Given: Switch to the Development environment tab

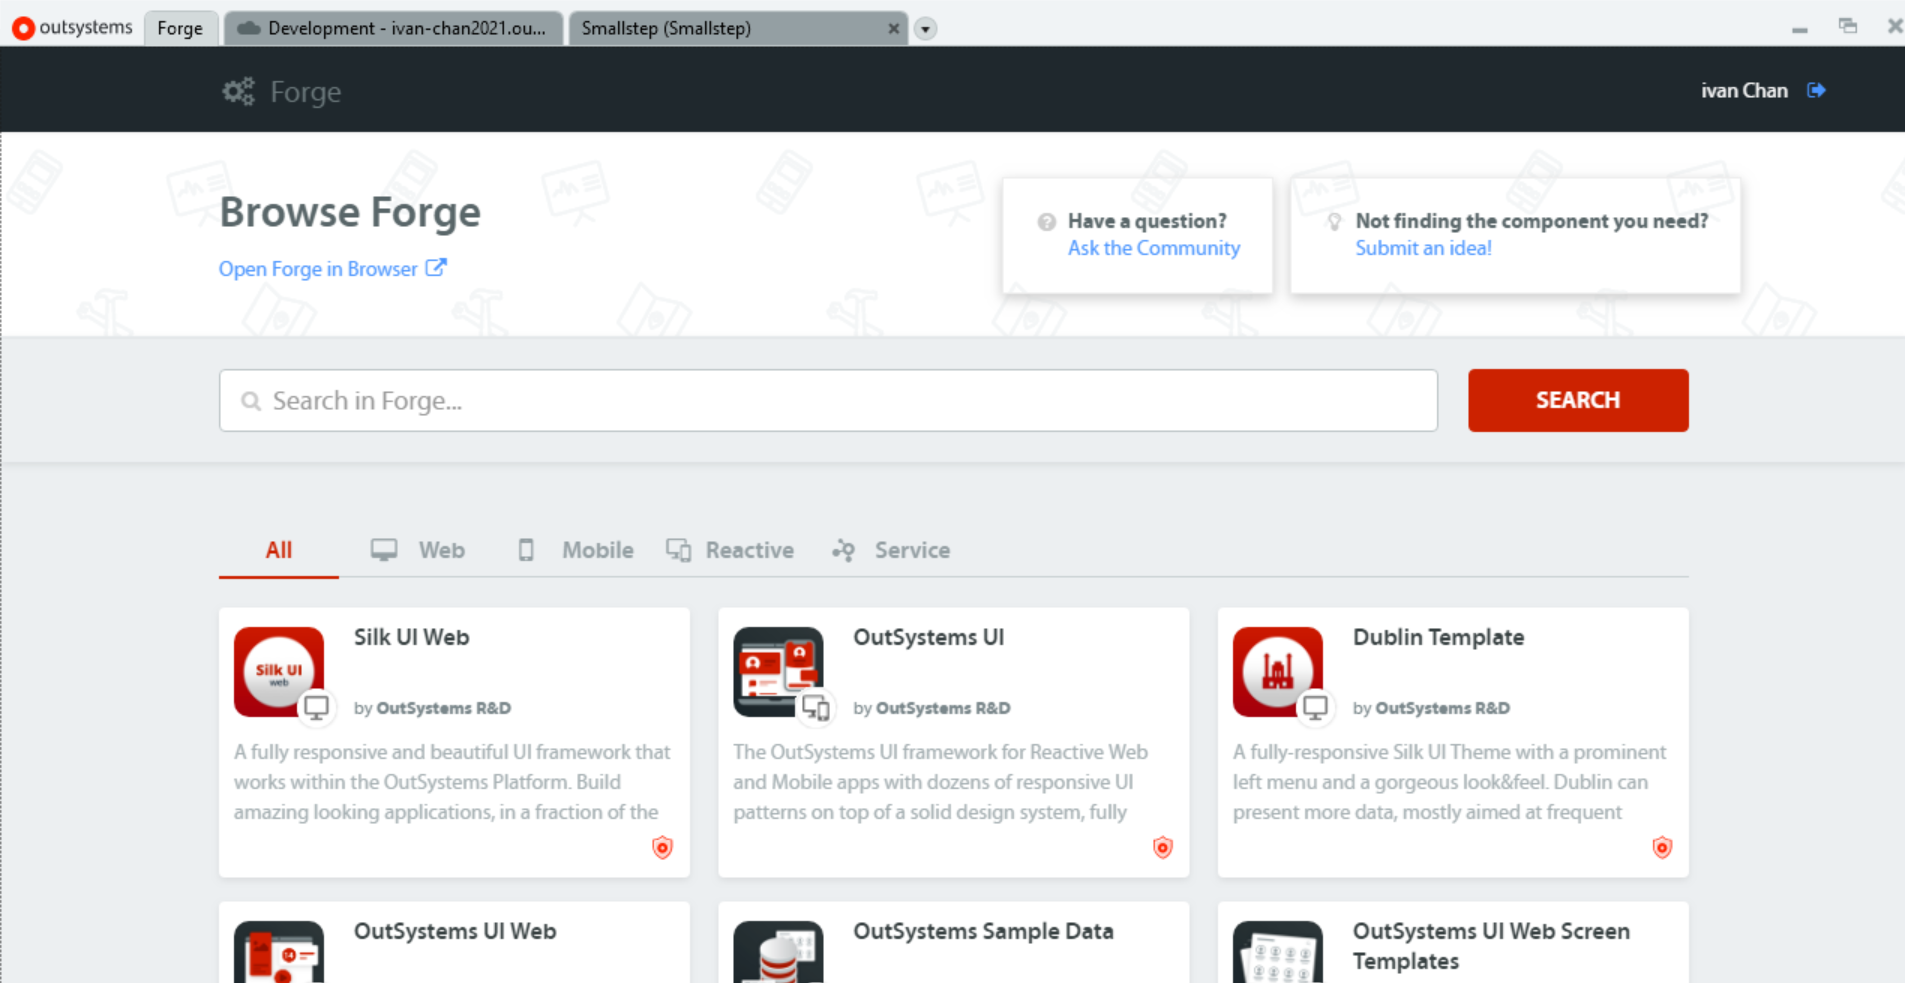Looking at the screenshot, I should coord(394,28).
